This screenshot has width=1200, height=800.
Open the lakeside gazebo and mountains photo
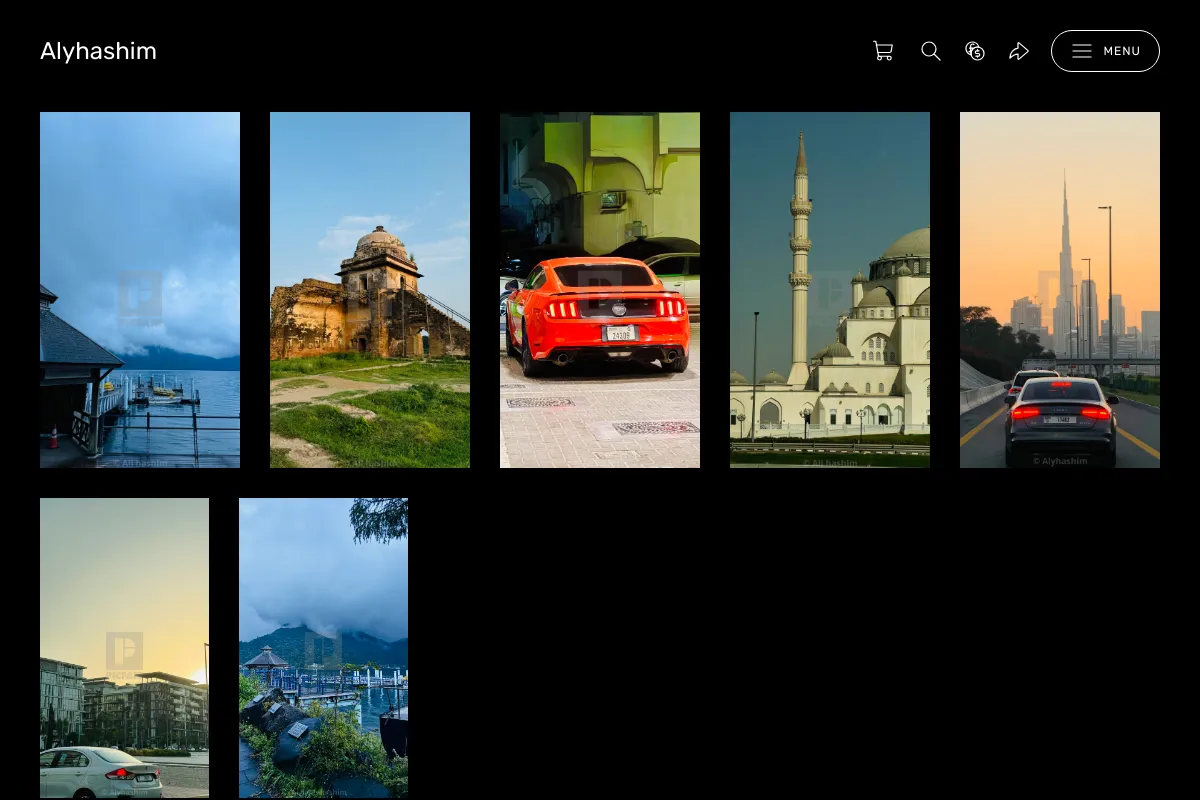pos(323,648)
